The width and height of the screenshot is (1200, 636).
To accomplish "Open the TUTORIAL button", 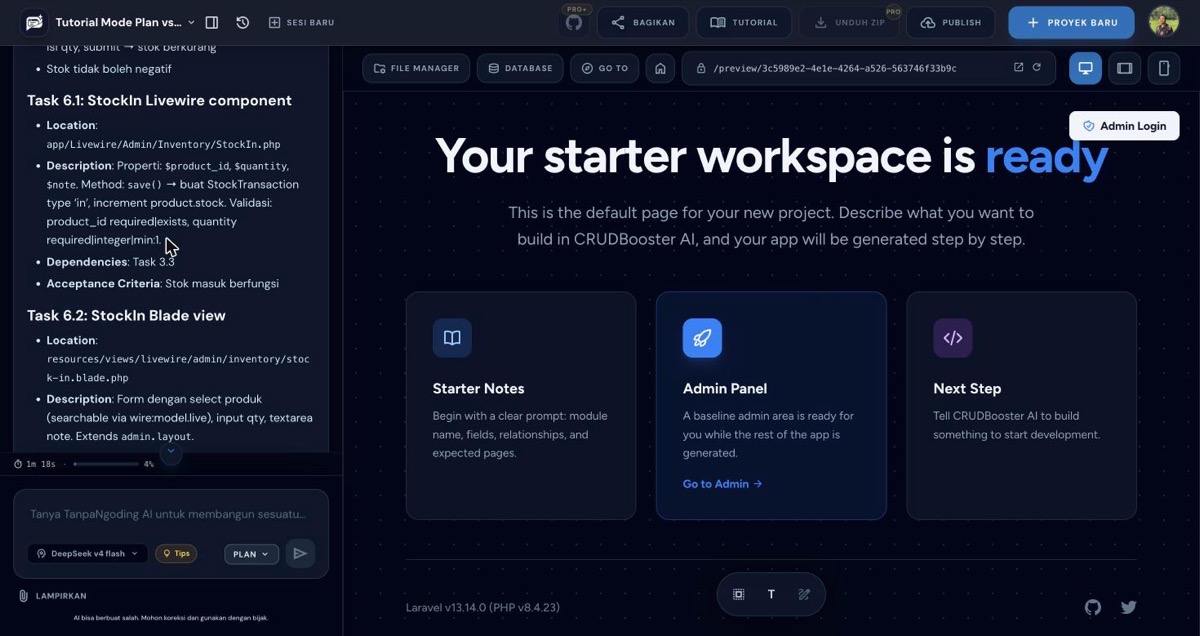I will [x=744, y=22].
